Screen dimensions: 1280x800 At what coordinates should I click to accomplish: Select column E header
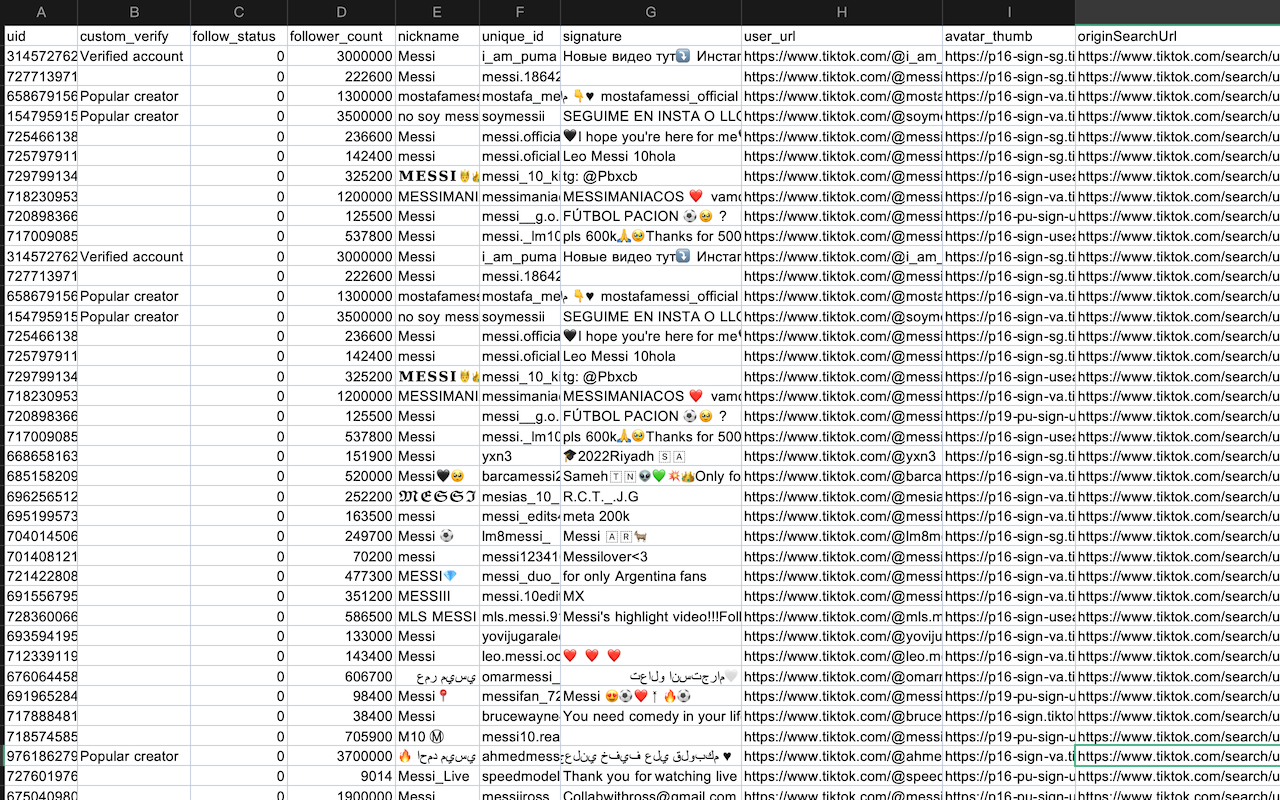[x=437, y=12]
